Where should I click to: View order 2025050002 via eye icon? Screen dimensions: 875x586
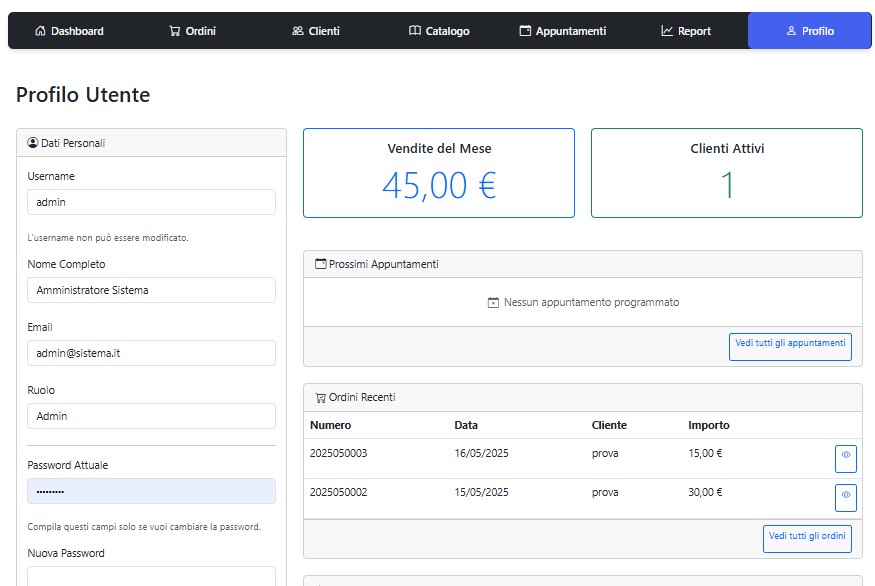click(x=845, y=497)
